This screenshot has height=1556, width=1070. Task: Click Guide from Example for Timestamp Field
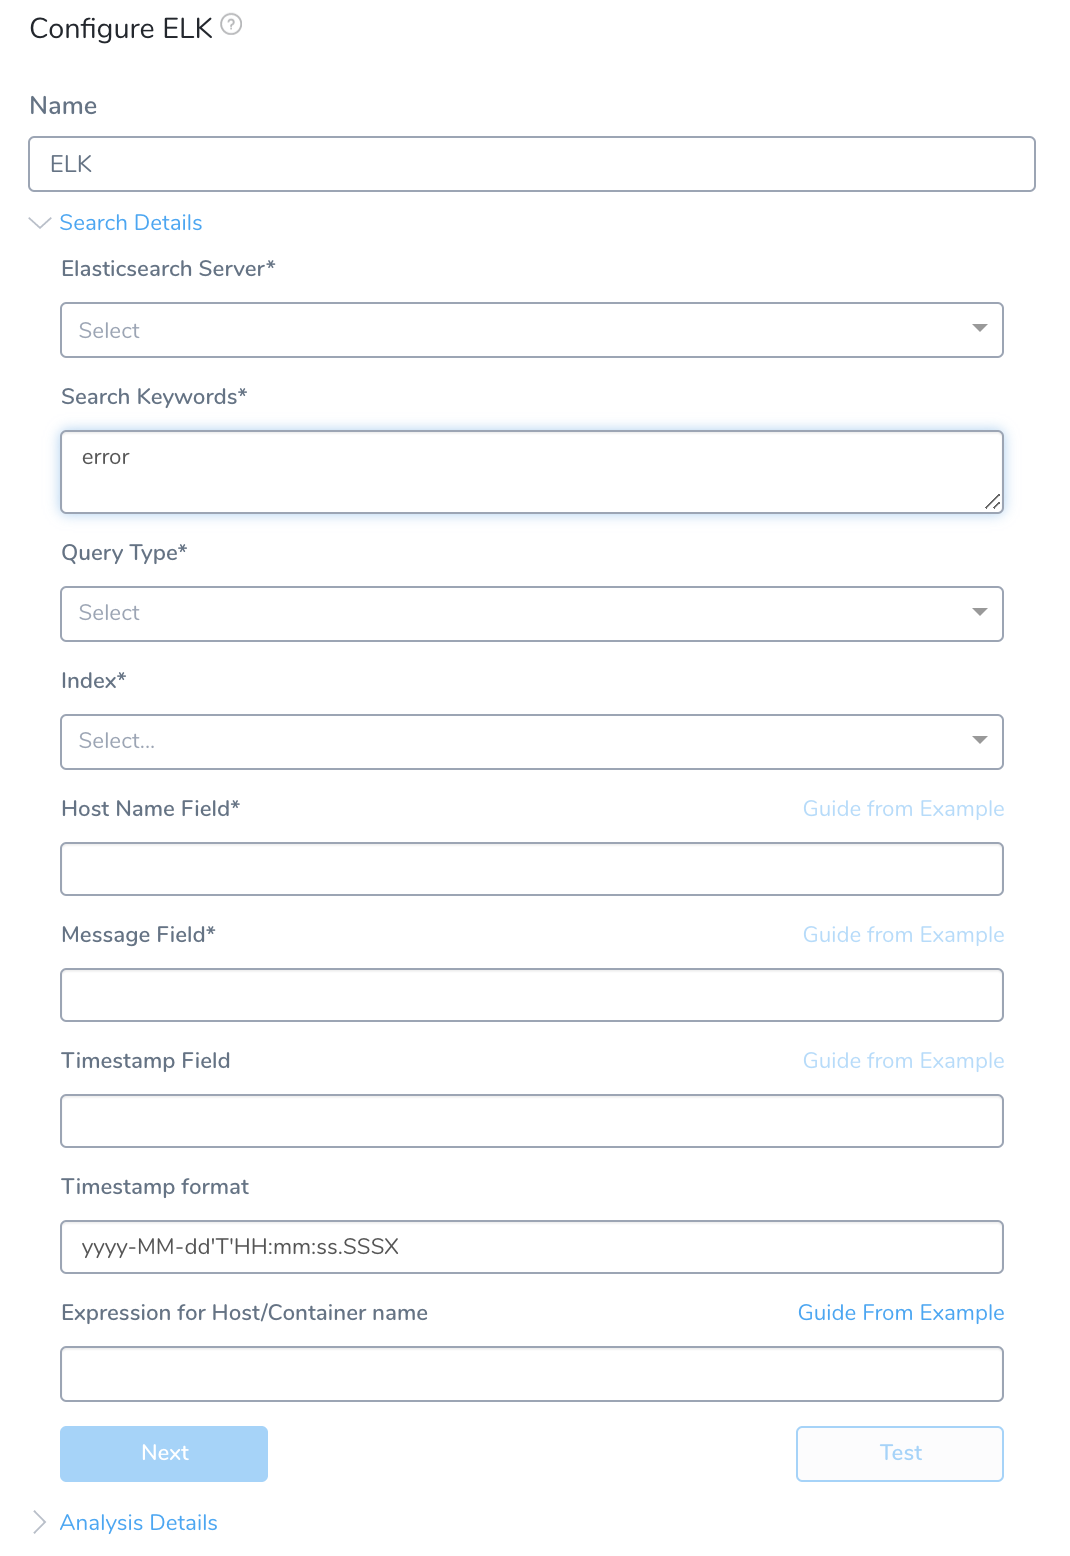click(903, 1061)
